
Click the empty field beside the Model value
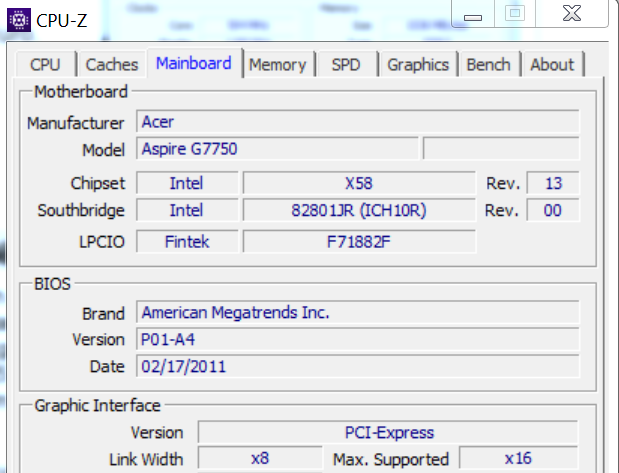tap(501, 149)
